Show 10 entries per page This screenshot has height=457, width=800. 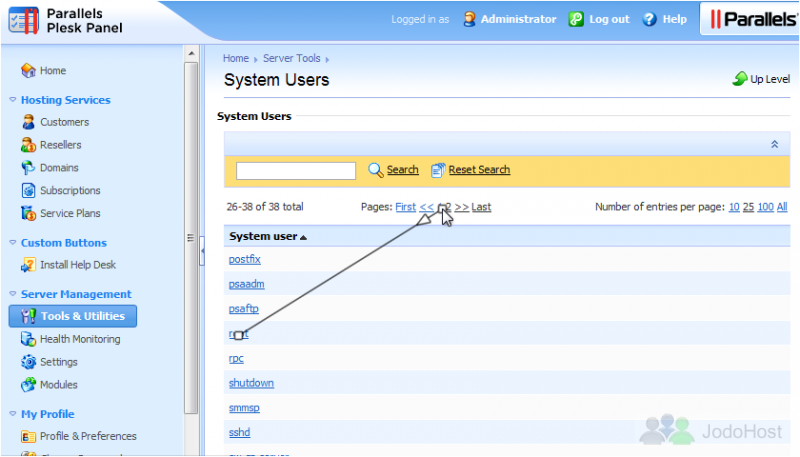pyautogui.click(x=734, y=207)
